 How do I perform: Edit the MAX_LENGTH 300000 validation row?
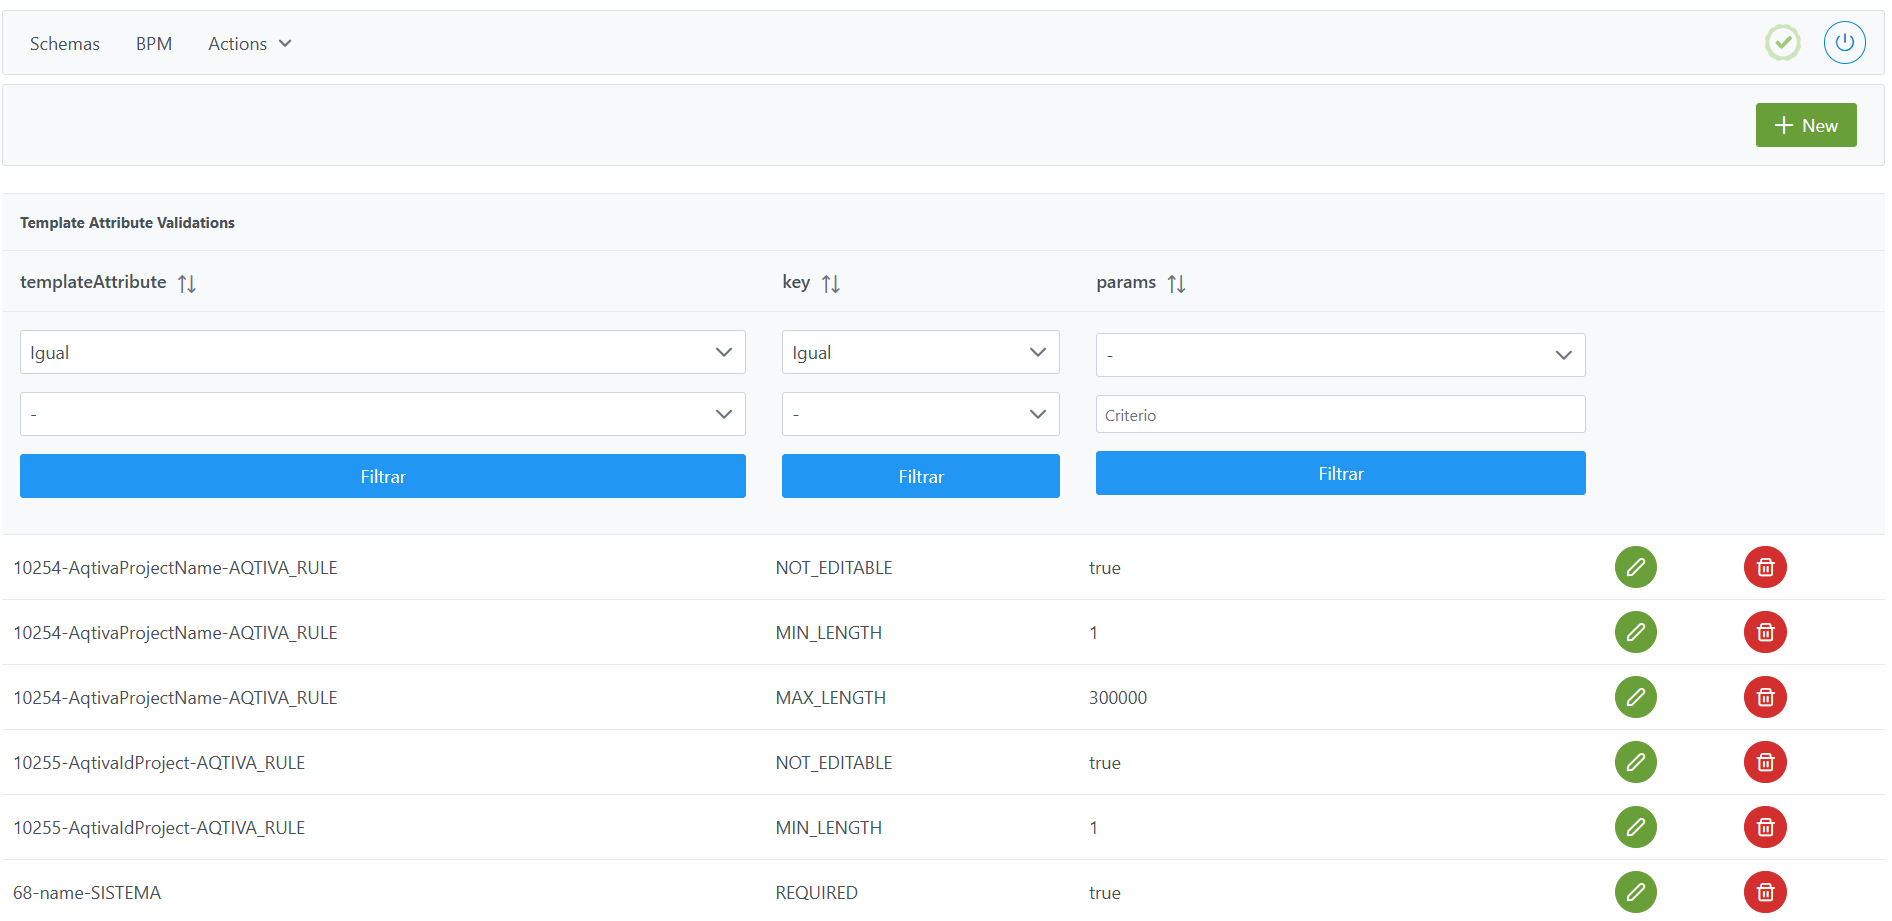(x=1635, y=697)
